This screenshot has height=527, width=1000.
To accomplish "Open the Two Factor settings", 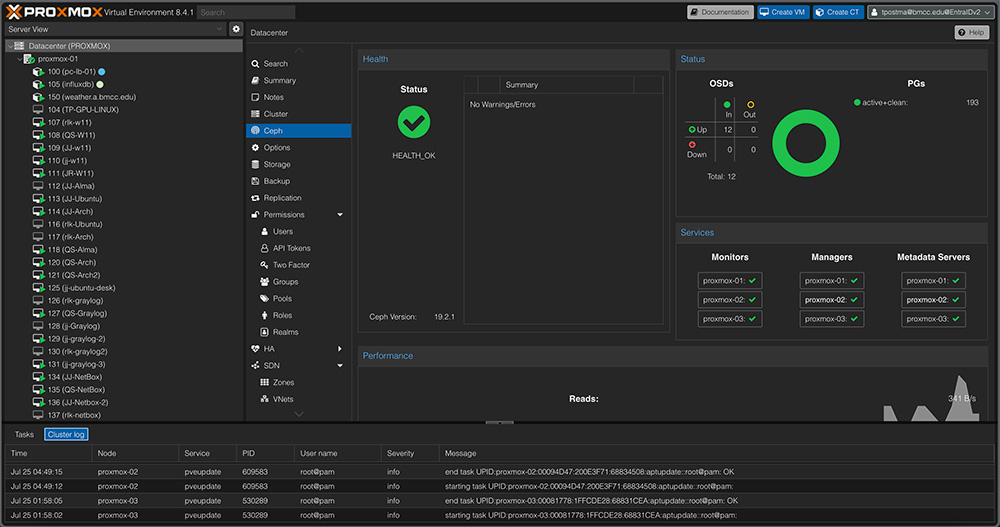I will [293, 265].
